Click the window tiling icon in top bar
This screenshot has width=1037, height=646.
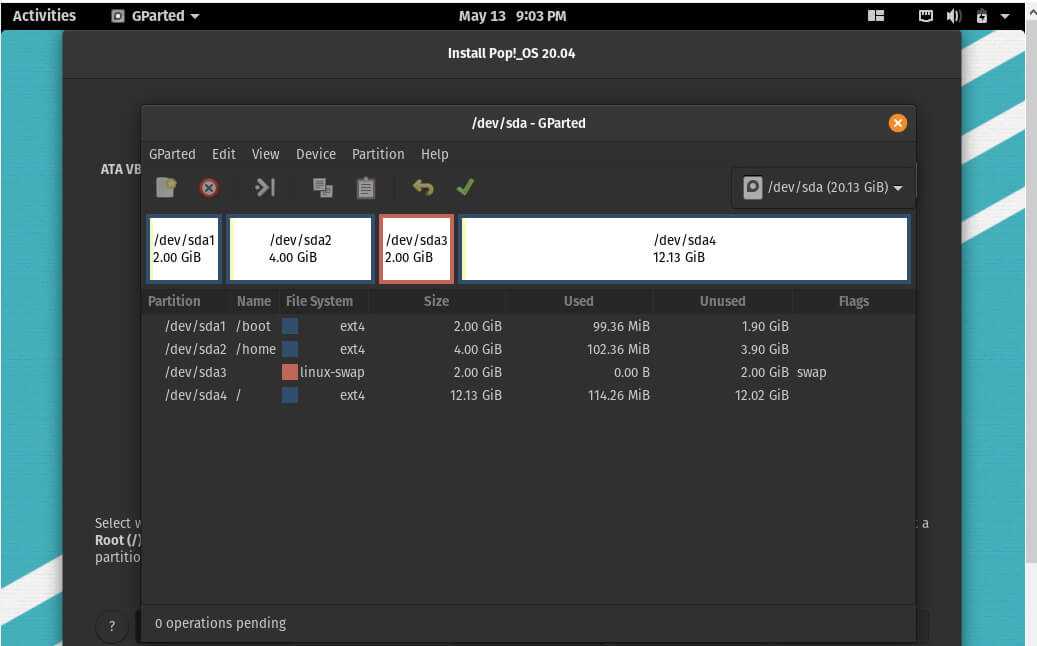pos(876,16)
